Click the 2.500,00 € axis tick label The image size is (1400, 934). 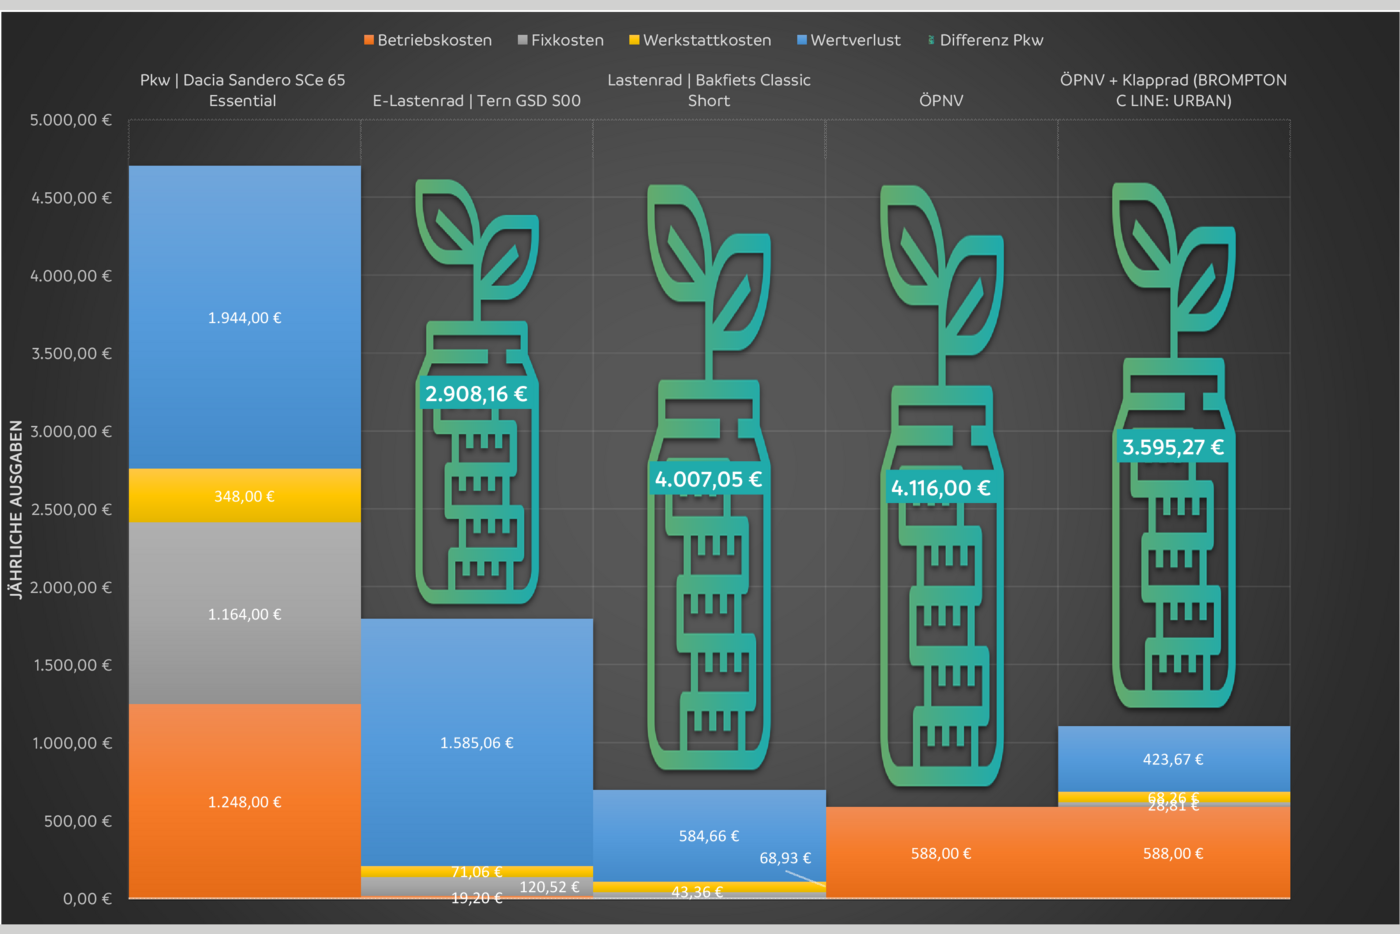coord(71,509)
